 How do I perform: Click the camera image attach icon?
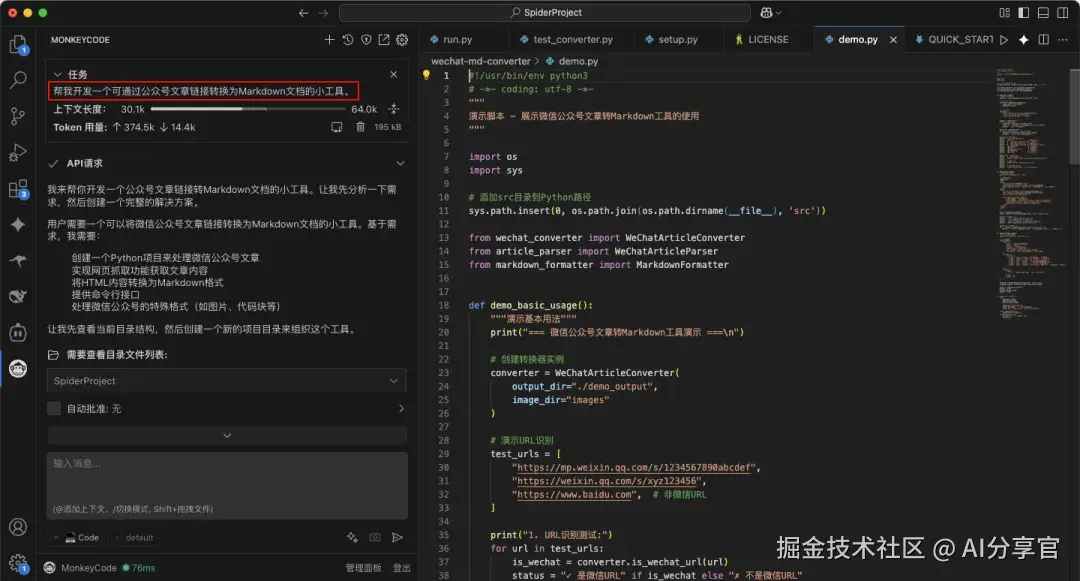(375, 537)
